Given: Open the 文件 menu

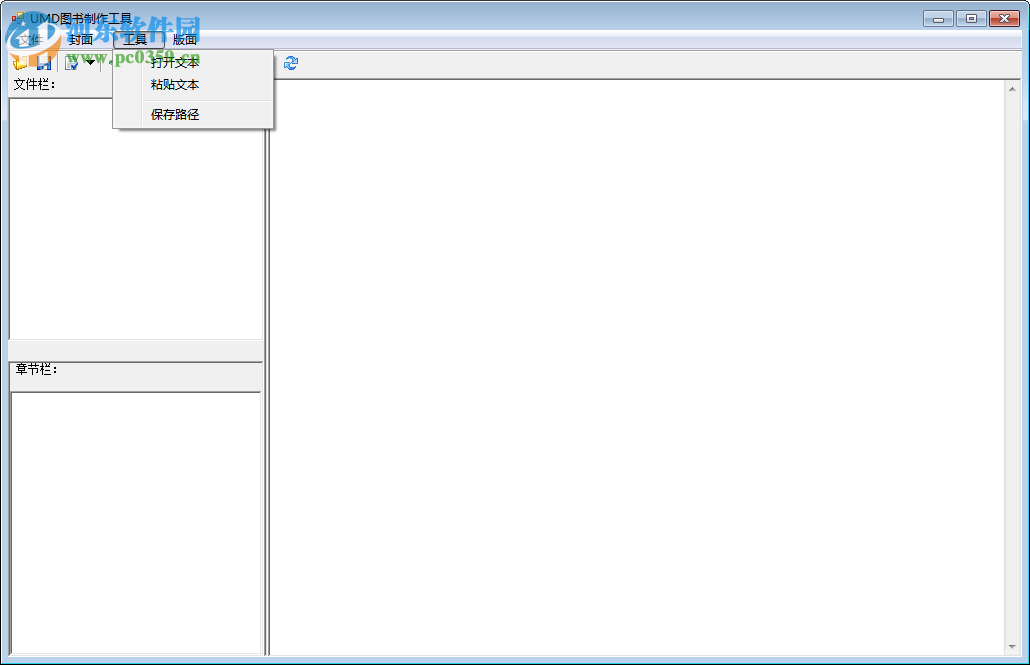Looking at the screenshot, I should pyautogui.click(x=30, y=39).
